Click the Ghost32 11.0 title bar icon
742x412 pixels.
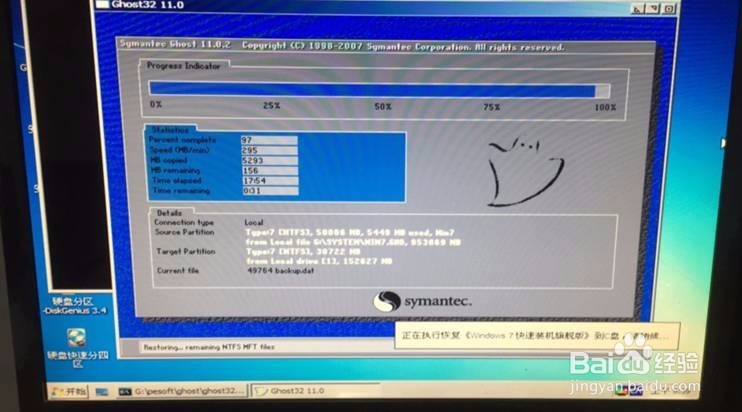(x=102, y=5)
